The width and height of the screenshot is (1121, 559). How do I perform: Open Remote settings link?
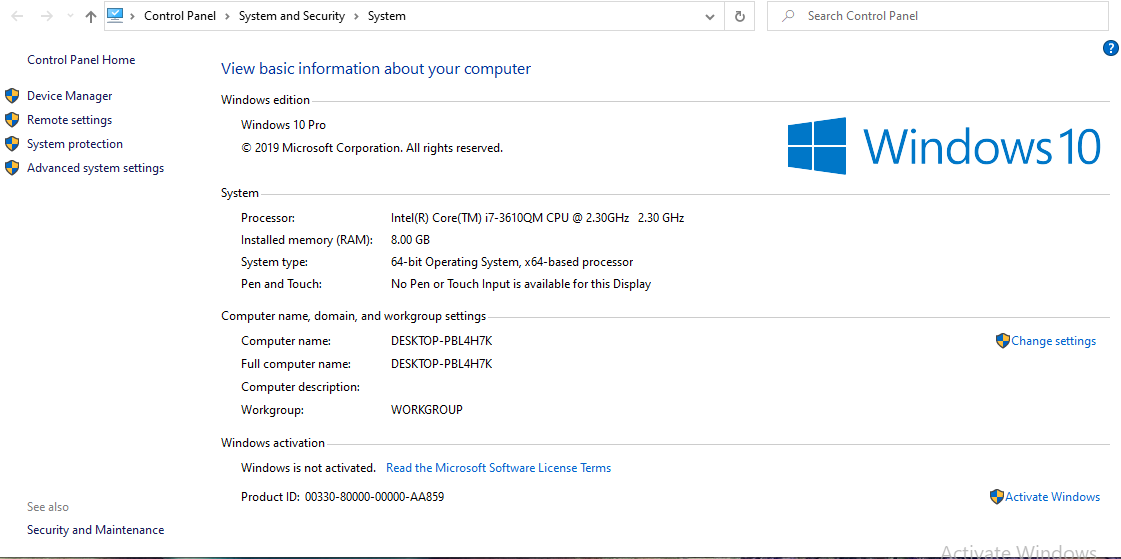(69, 120)
